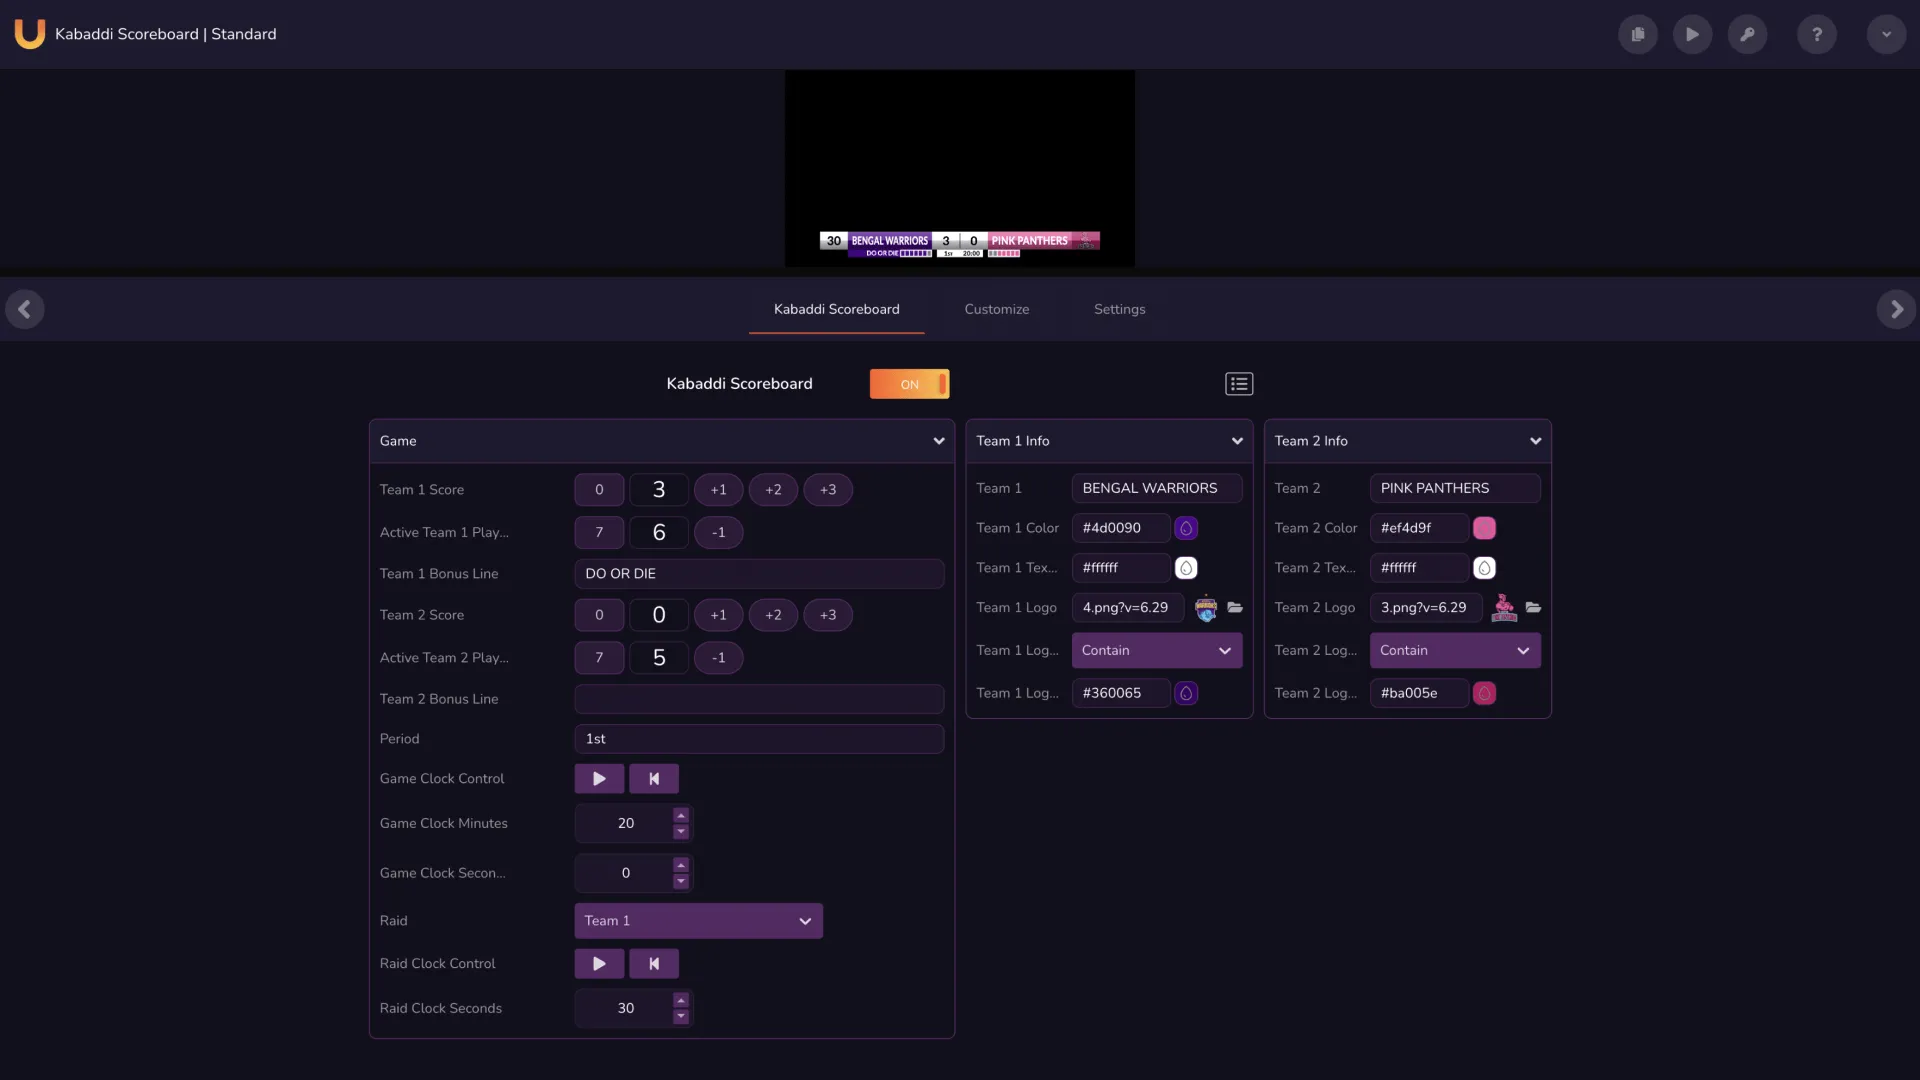Click the Team 1 Score value field
Screen dimensions: 1920x1080
pos(659,489)
